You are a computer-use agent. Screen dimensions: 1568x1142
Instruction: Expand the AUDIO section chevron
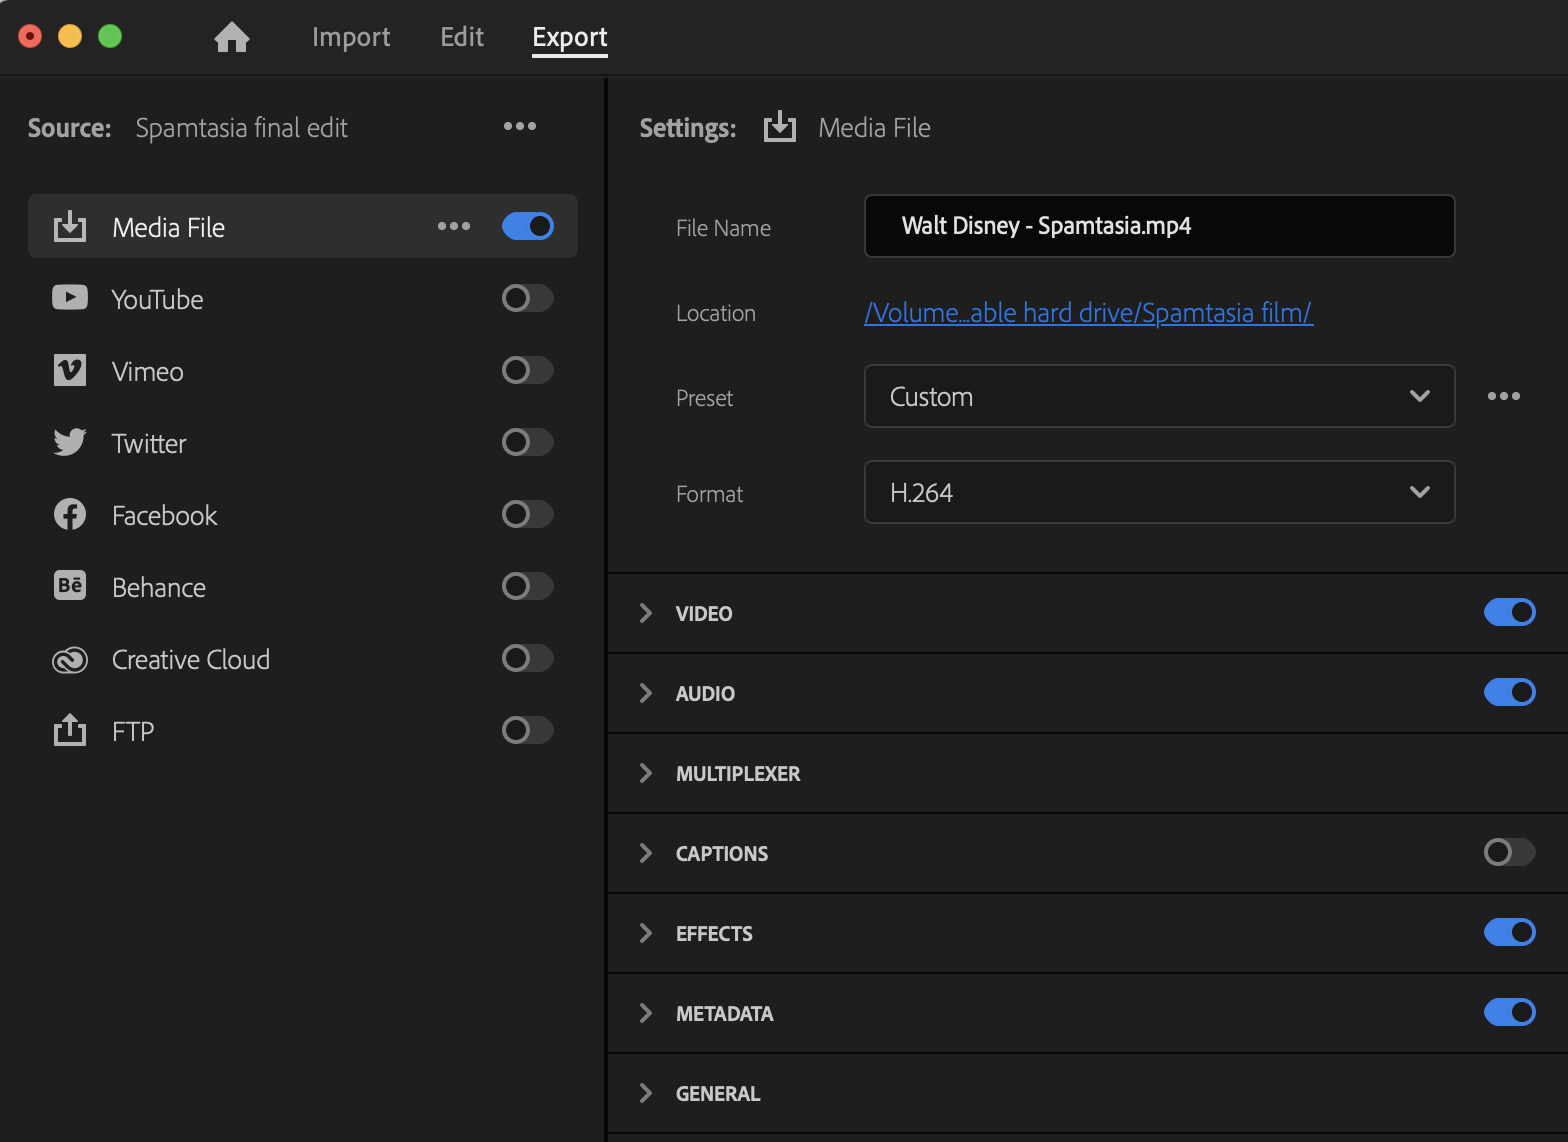646,693
